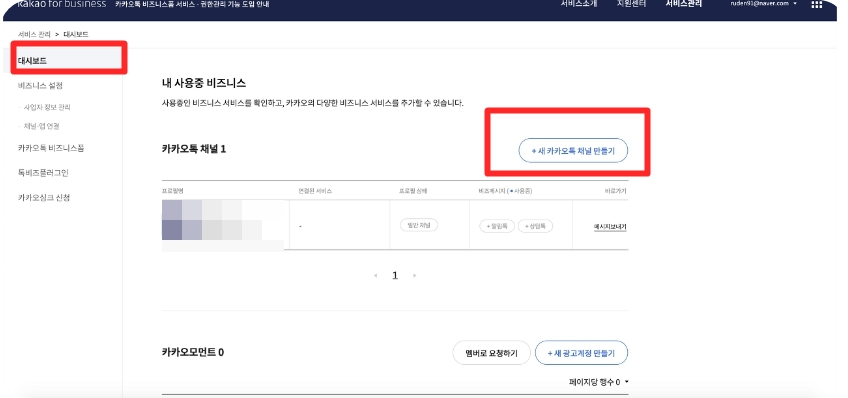848x398 pixels.
Task: Open 톡비즈플러그인 in the sidebar
Action: [x=43, y=173]
